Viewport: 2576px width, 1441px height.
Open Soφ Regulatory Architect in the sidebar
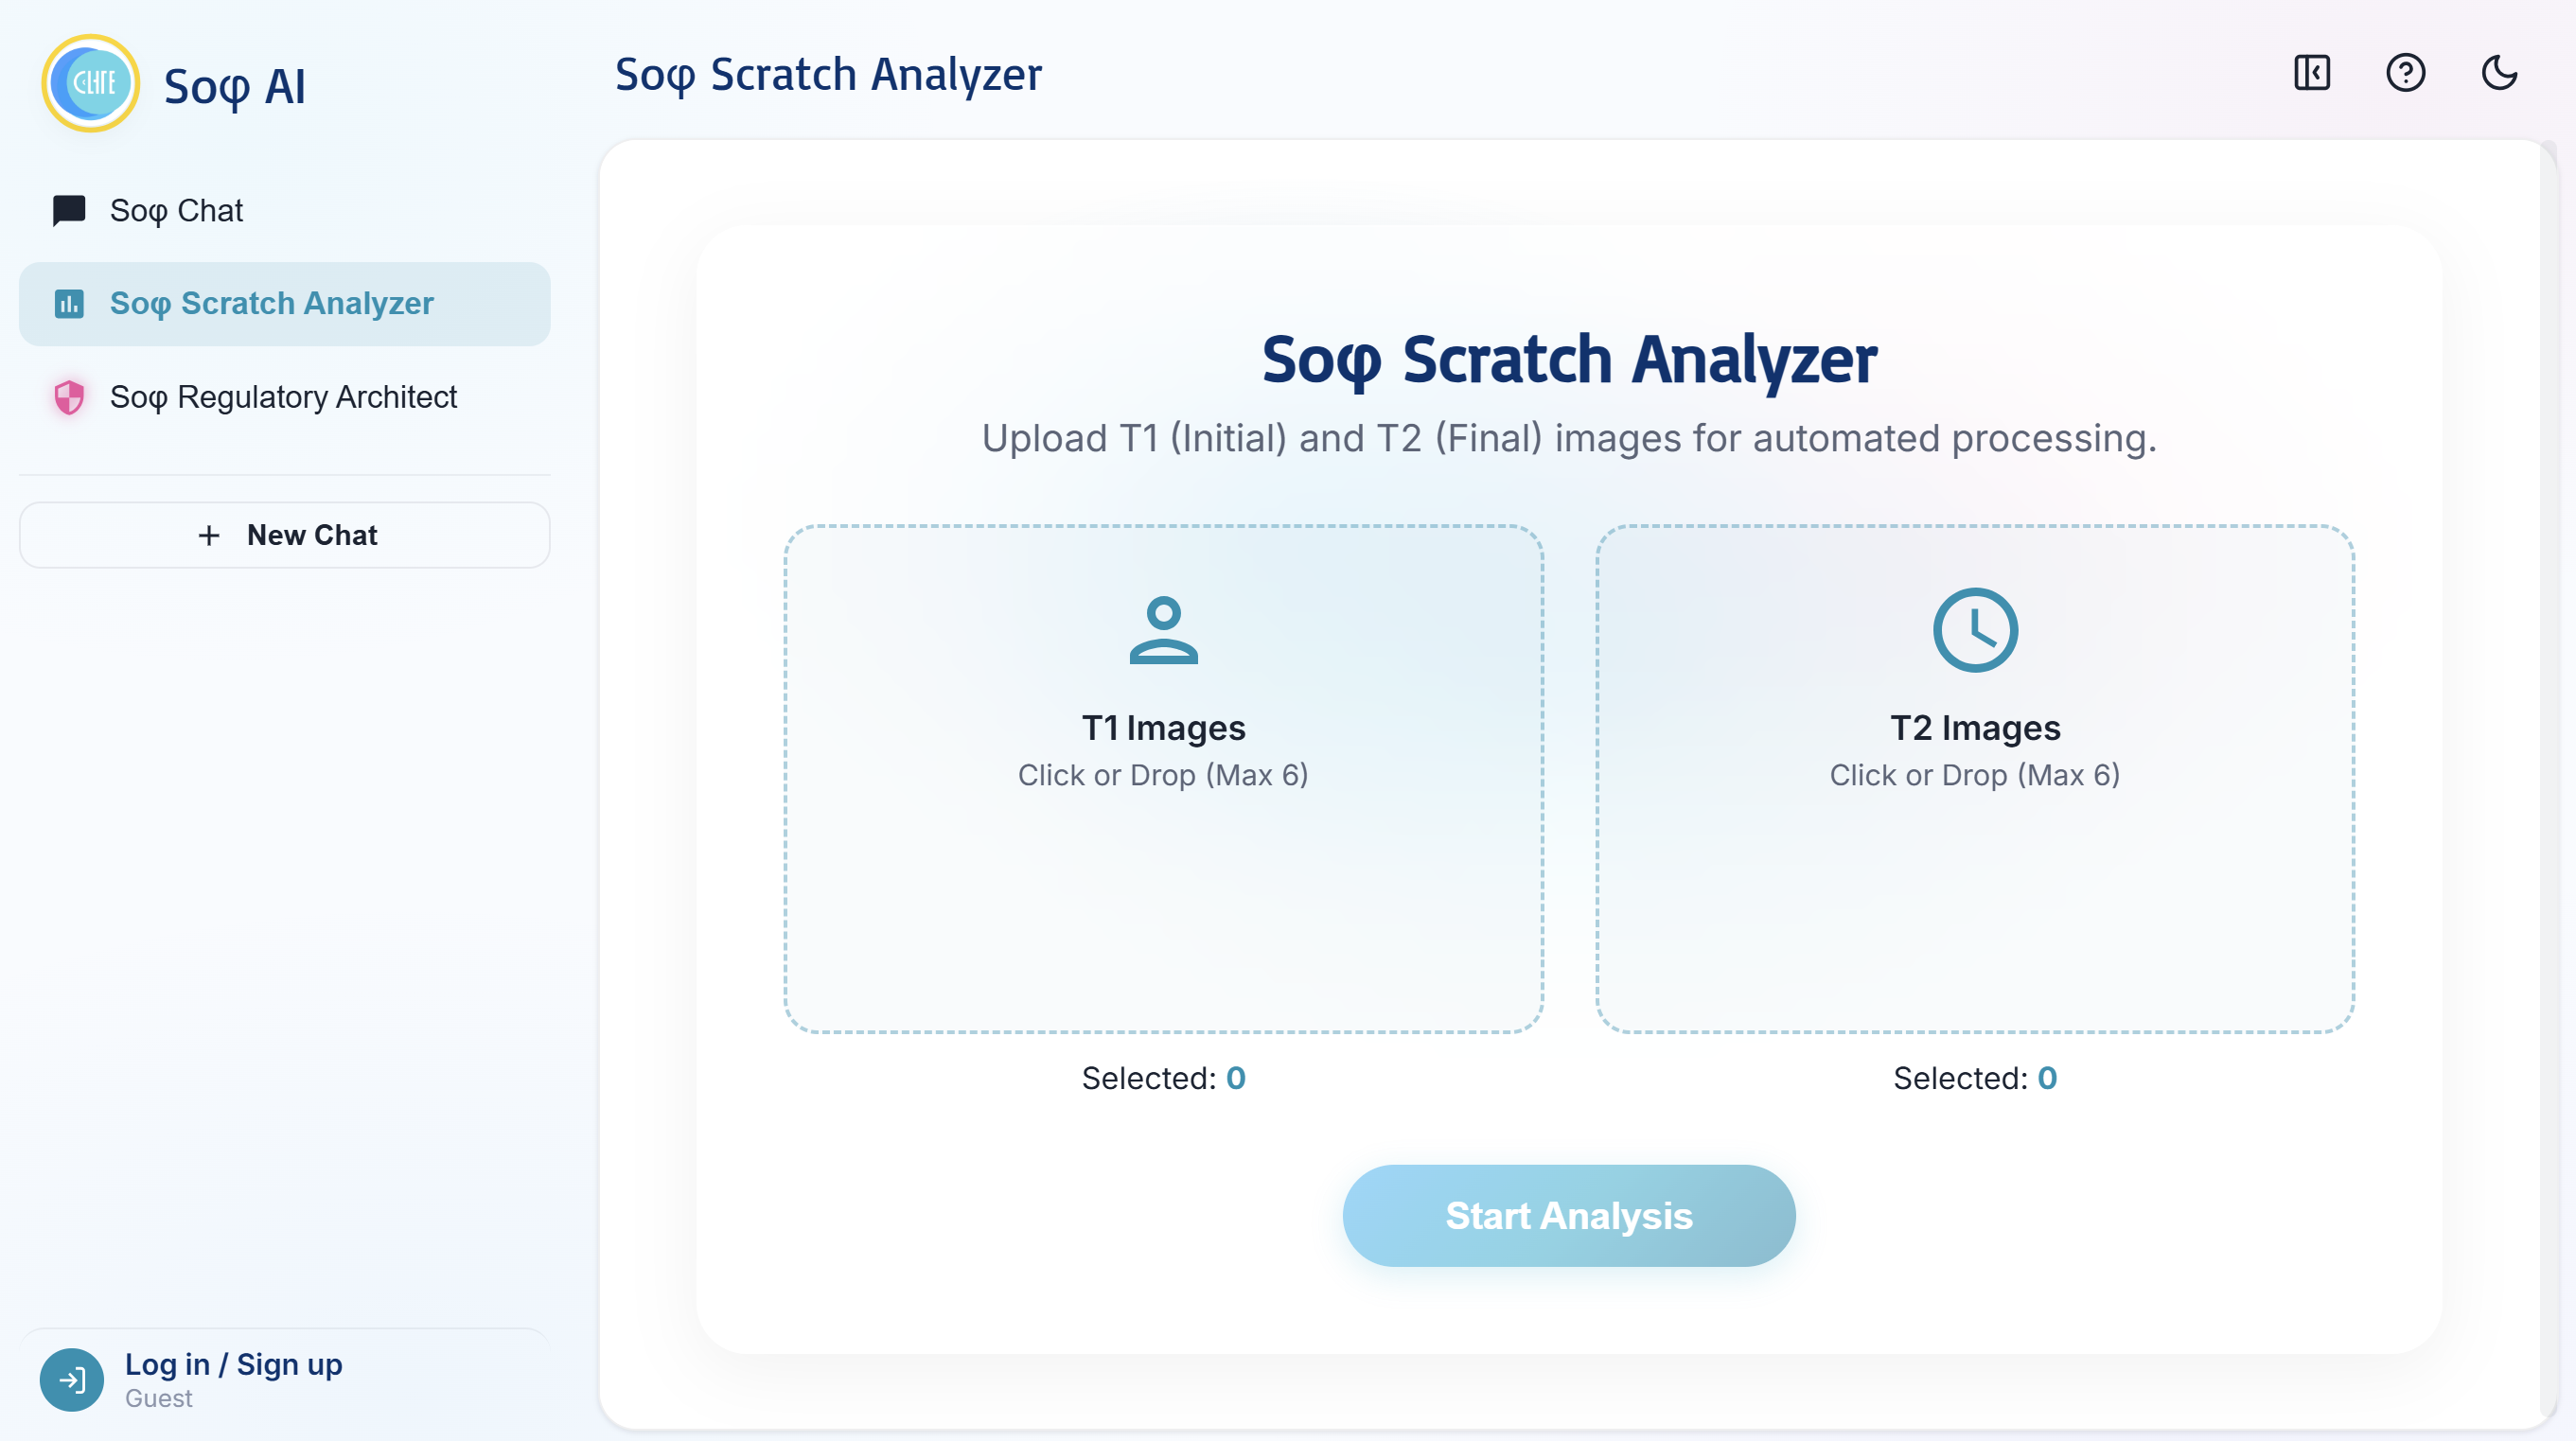pyautogui.click(x=285, y=397)
